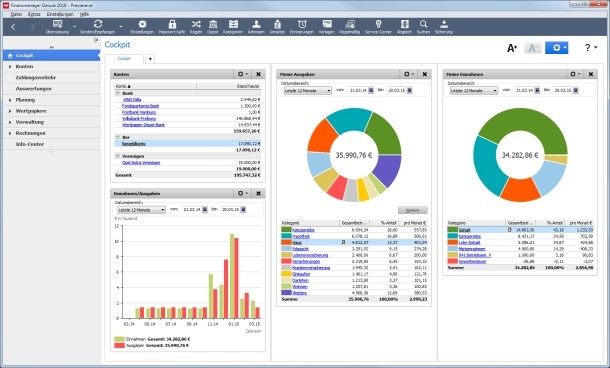610x368 pixels.
Task: Open calendar for Ausgaben 'von' date
Action: pyautogui.click(x=371, y=90)
